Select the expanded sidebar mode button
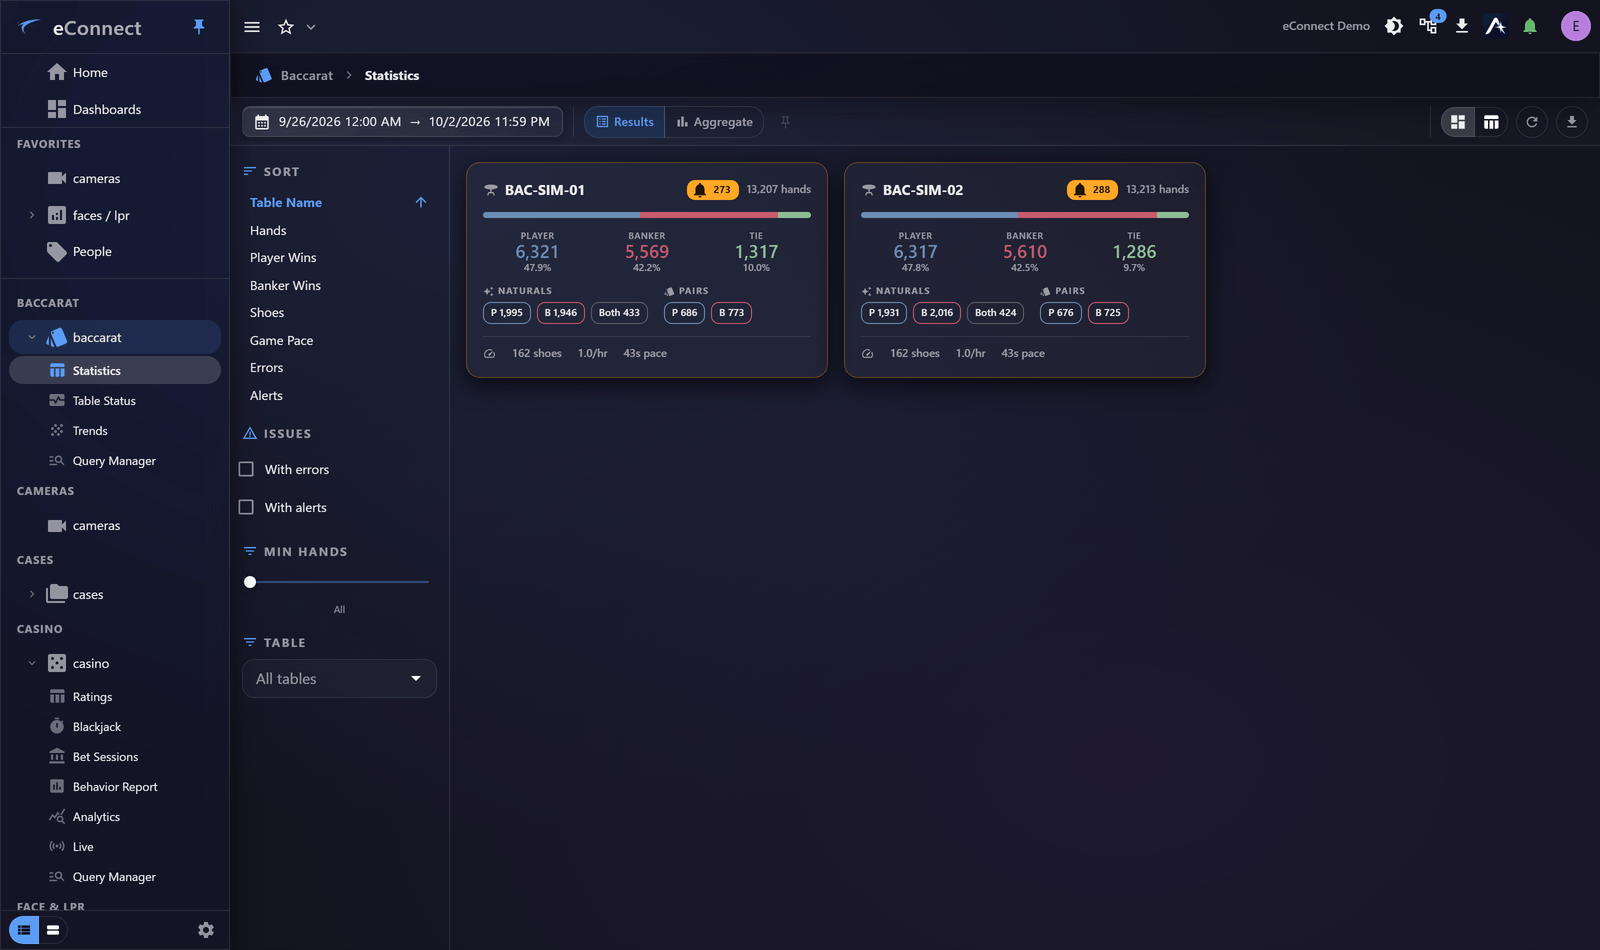1600x950 pixels. point(53,930)
